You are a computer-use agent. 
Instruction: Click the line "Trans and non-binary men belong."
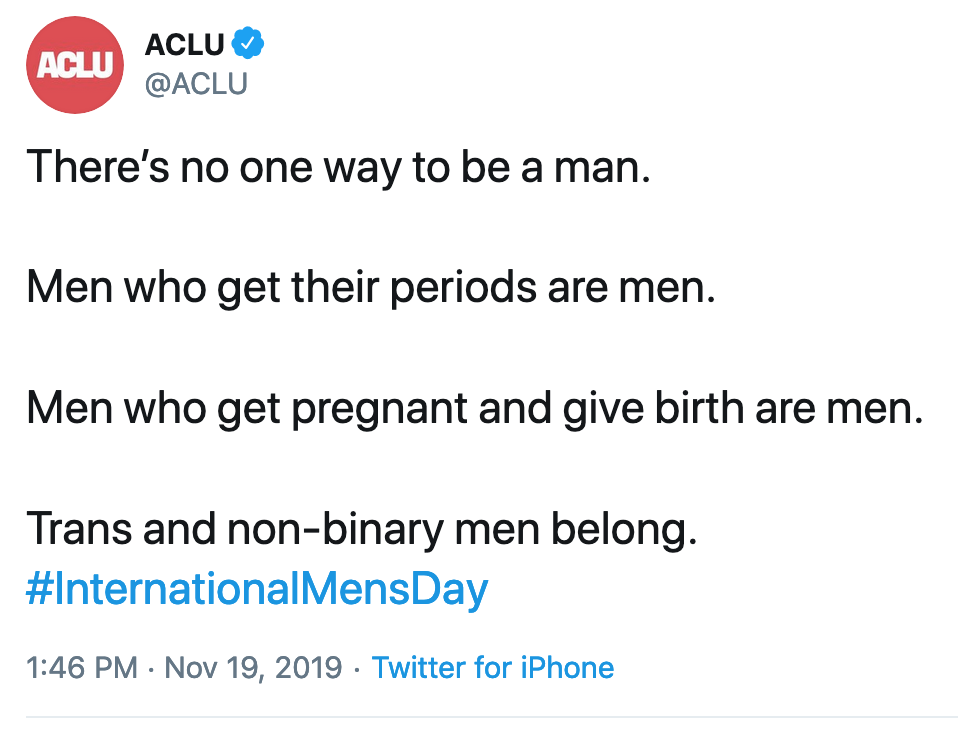click(x=361, y=530)
